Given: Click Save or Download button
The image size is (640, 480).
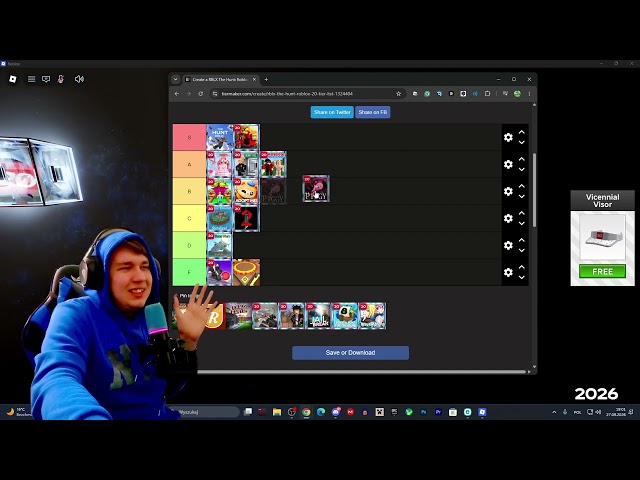Looking at the screenshot, I should coord(350,353).
